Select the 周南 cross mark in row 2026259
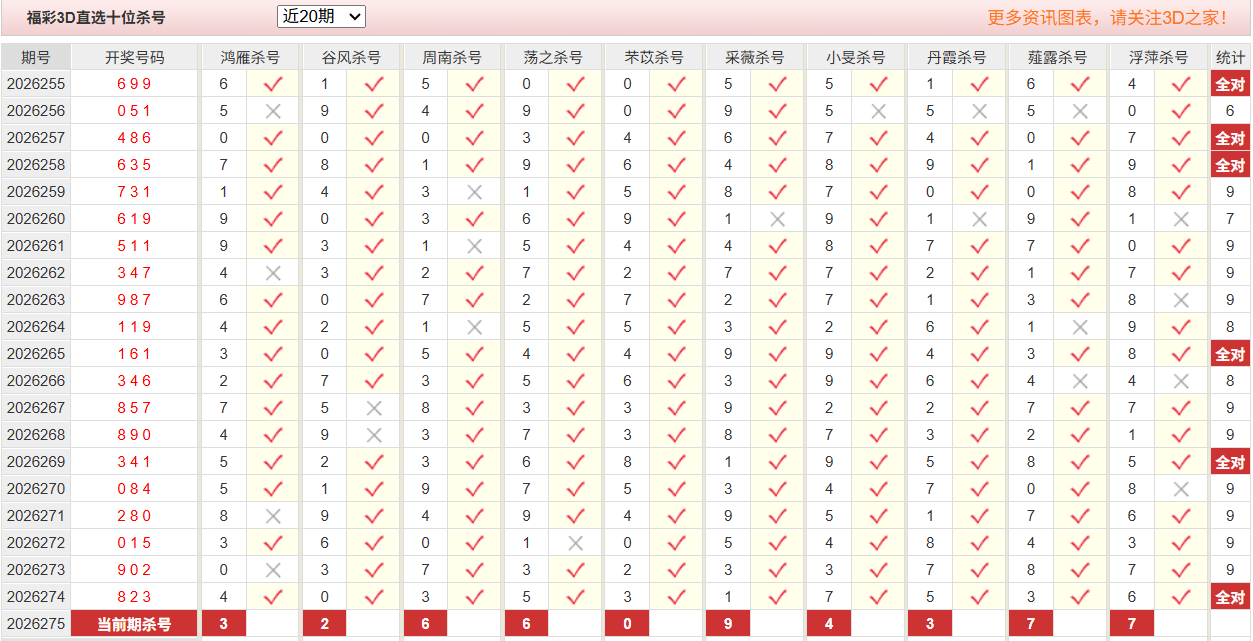This screenshot has height=641, width=1253. (x=475, y=192)
